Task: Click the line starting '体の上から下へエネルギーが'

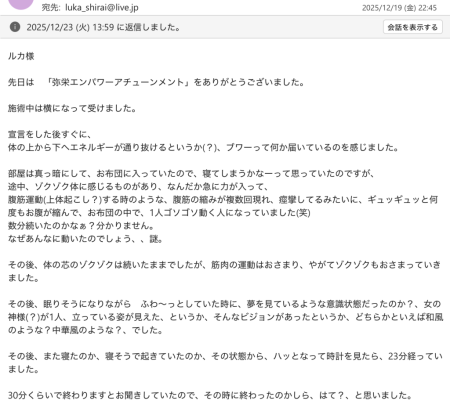Action: [x=203, y=147]
